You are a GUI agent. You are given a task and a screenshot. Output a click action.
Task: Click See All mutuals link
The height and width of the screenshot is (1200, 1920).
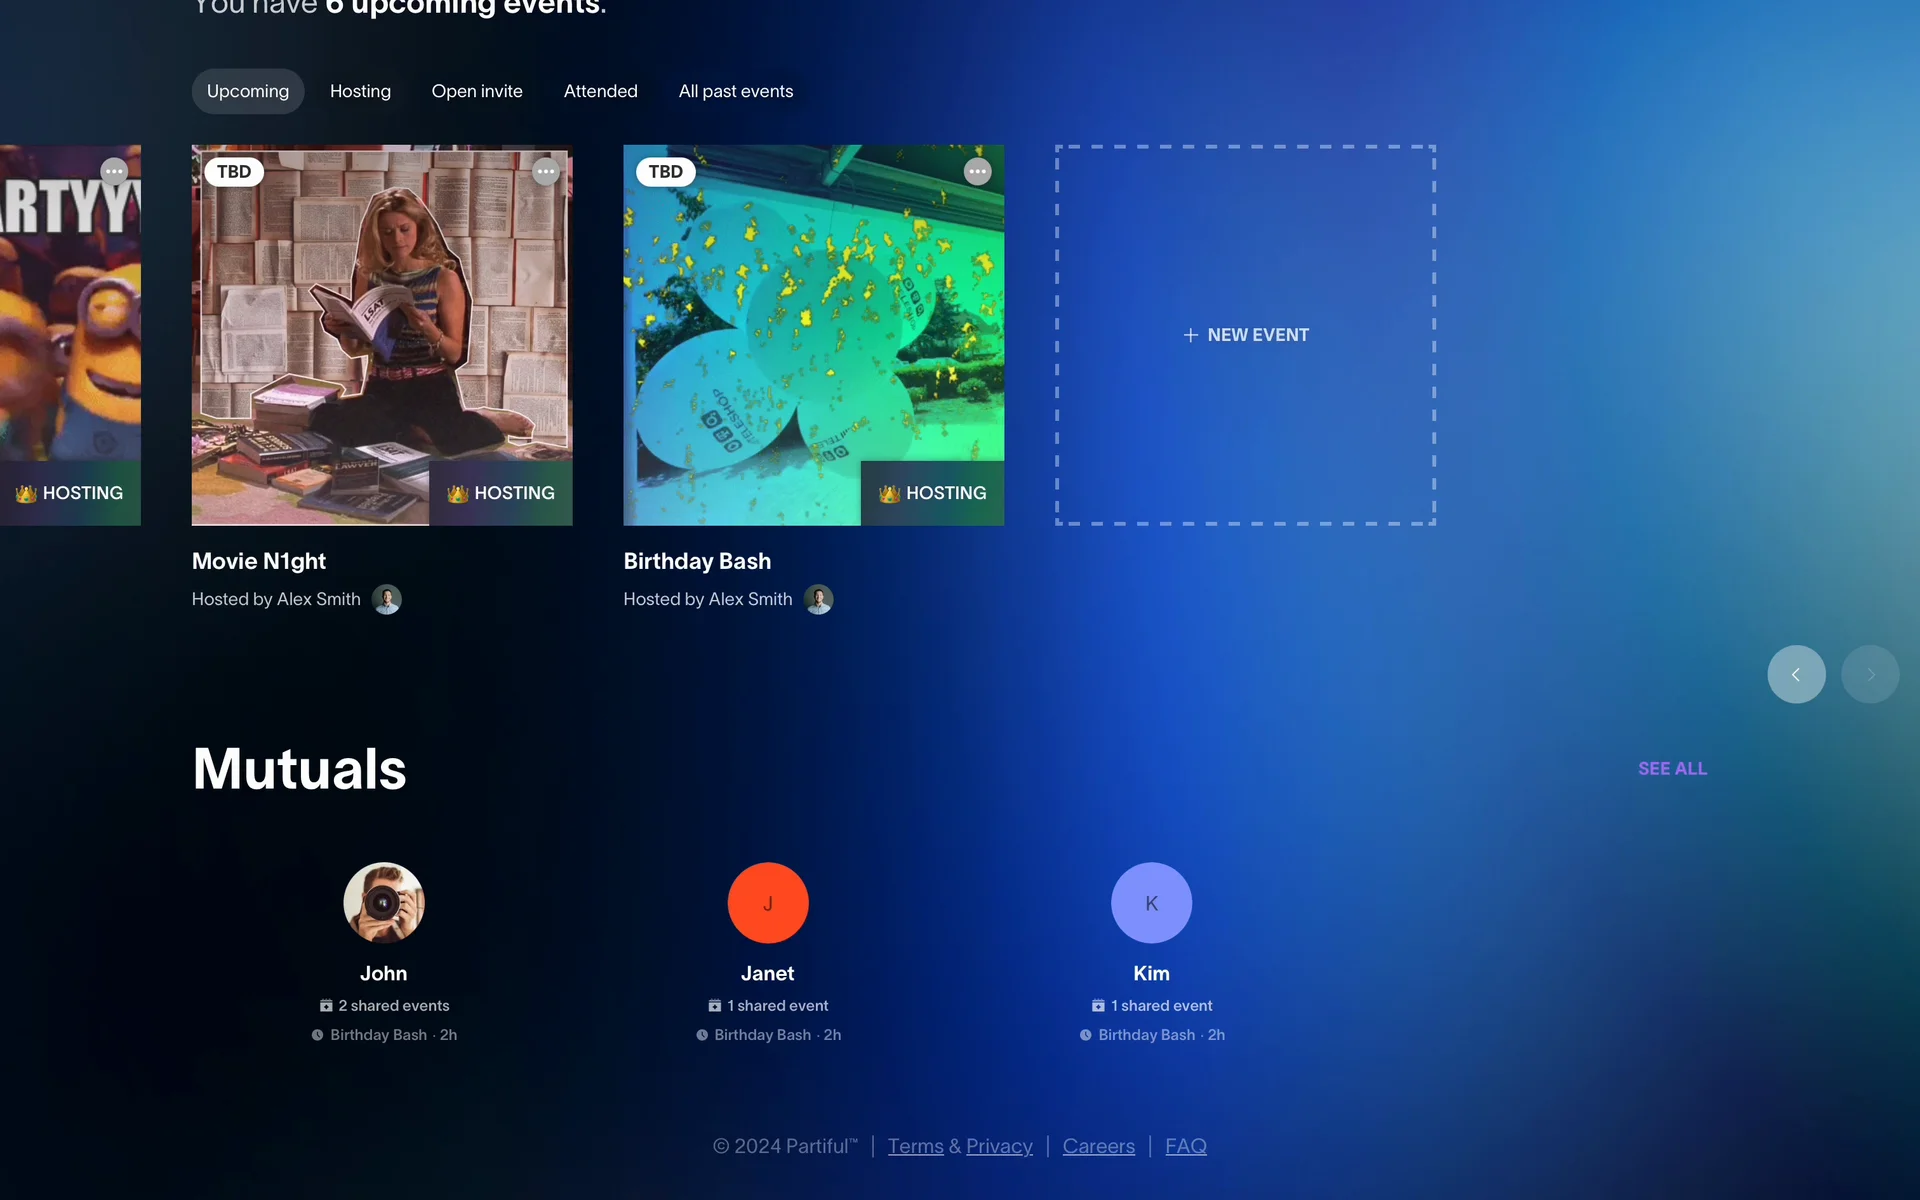(1672, 769)
